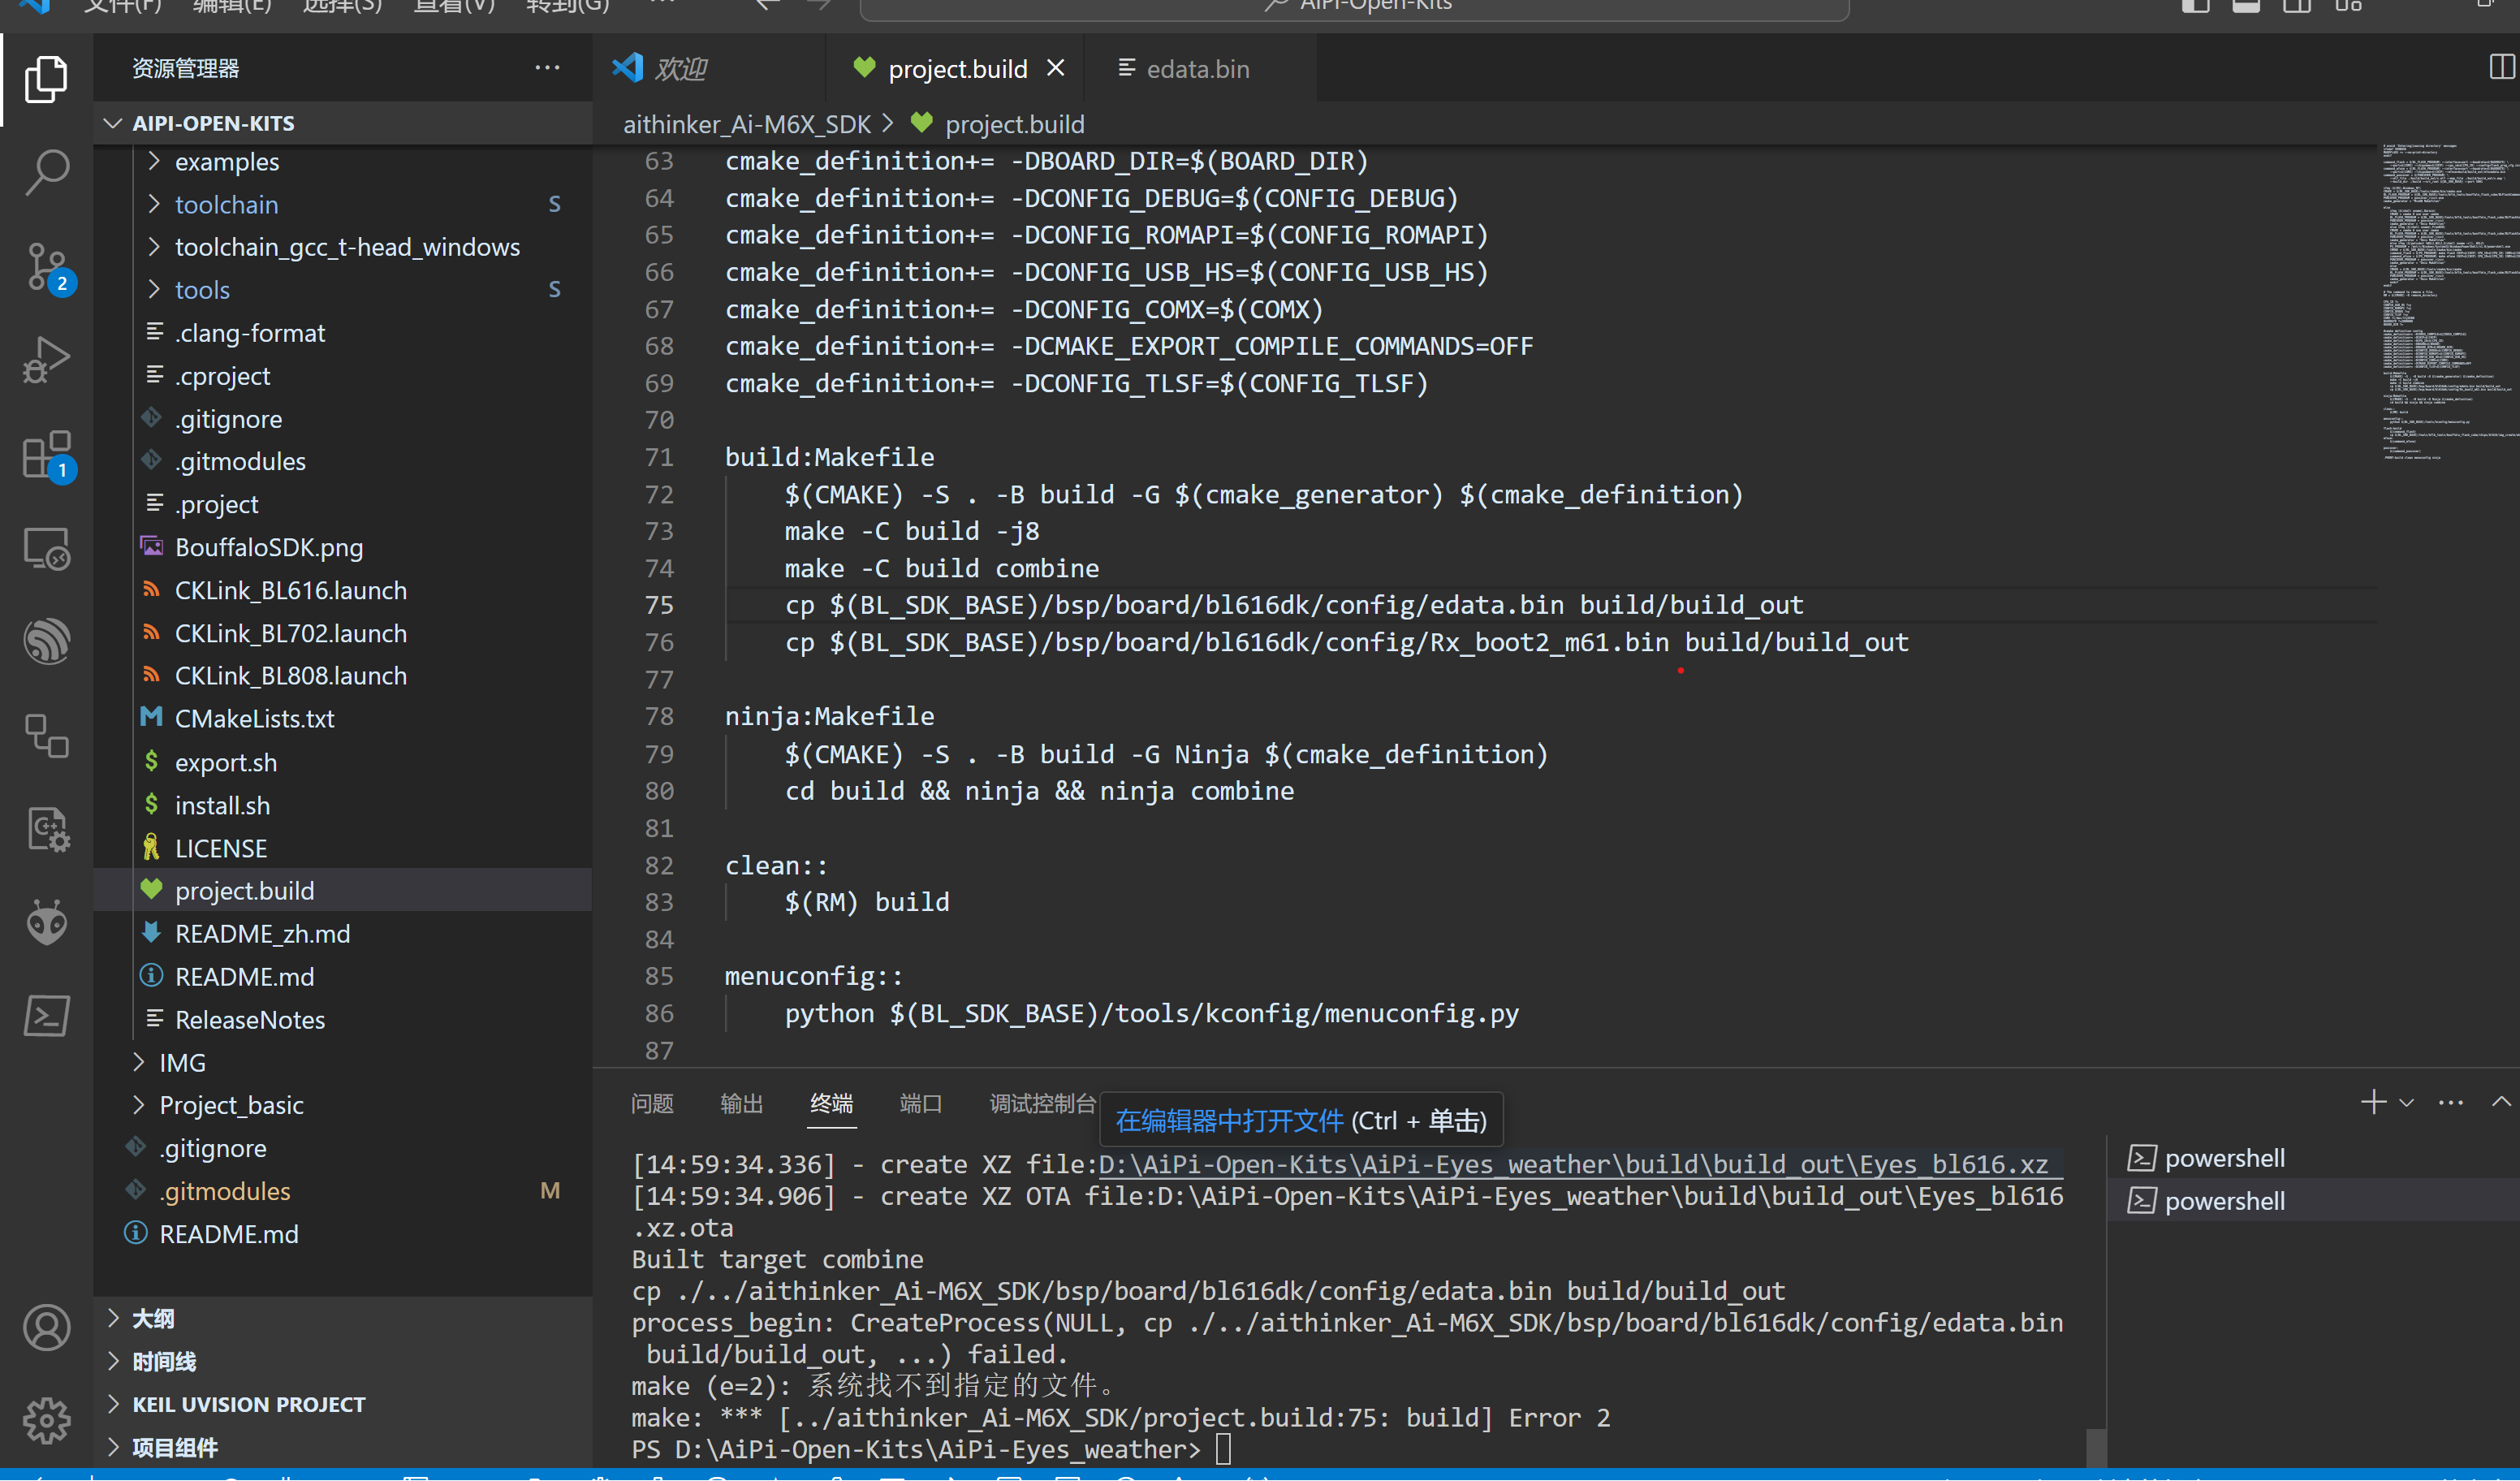Image resolution: width=2520 pixels, height=1481 pixels.
Task: Open CKLink_BL702.launch file
Action: (x=343, y=633)
